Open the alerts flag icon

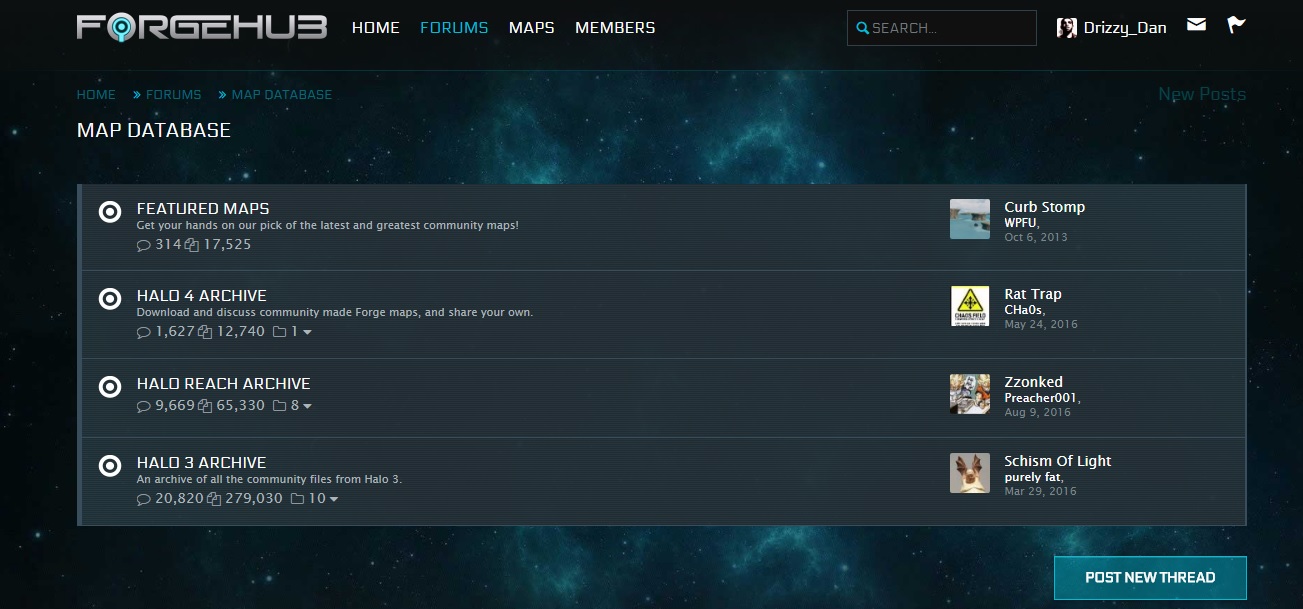click(1237, 25)
